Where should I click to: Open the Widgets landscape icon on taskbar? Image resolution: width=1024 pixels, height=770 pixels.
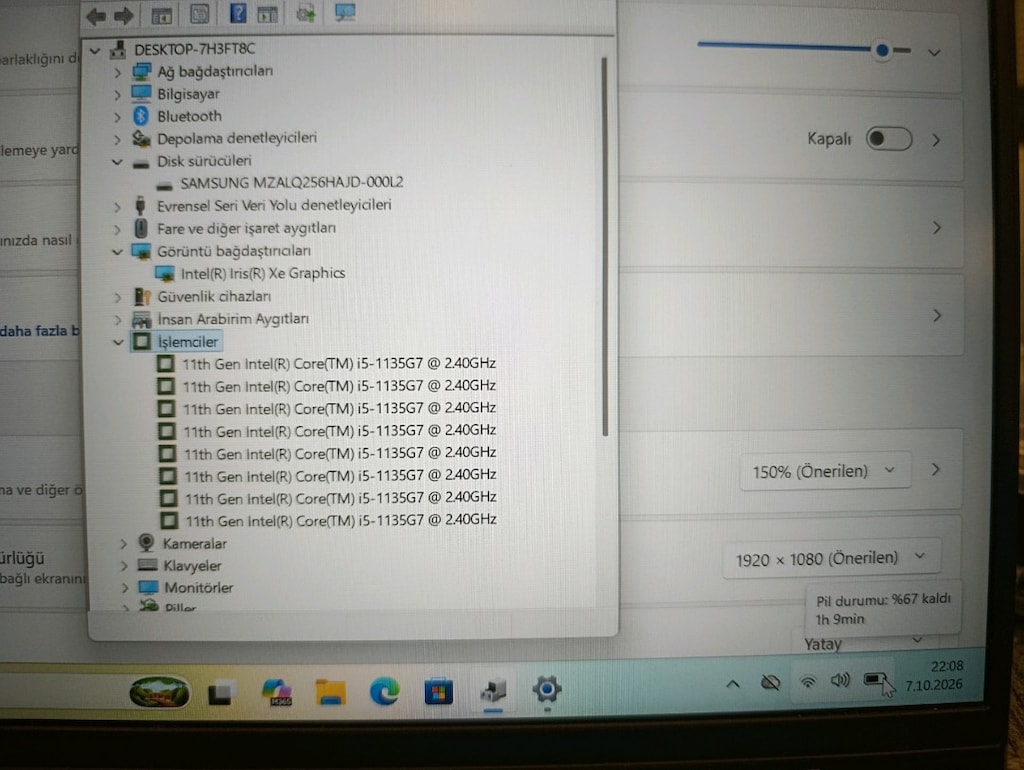[159, 692]
